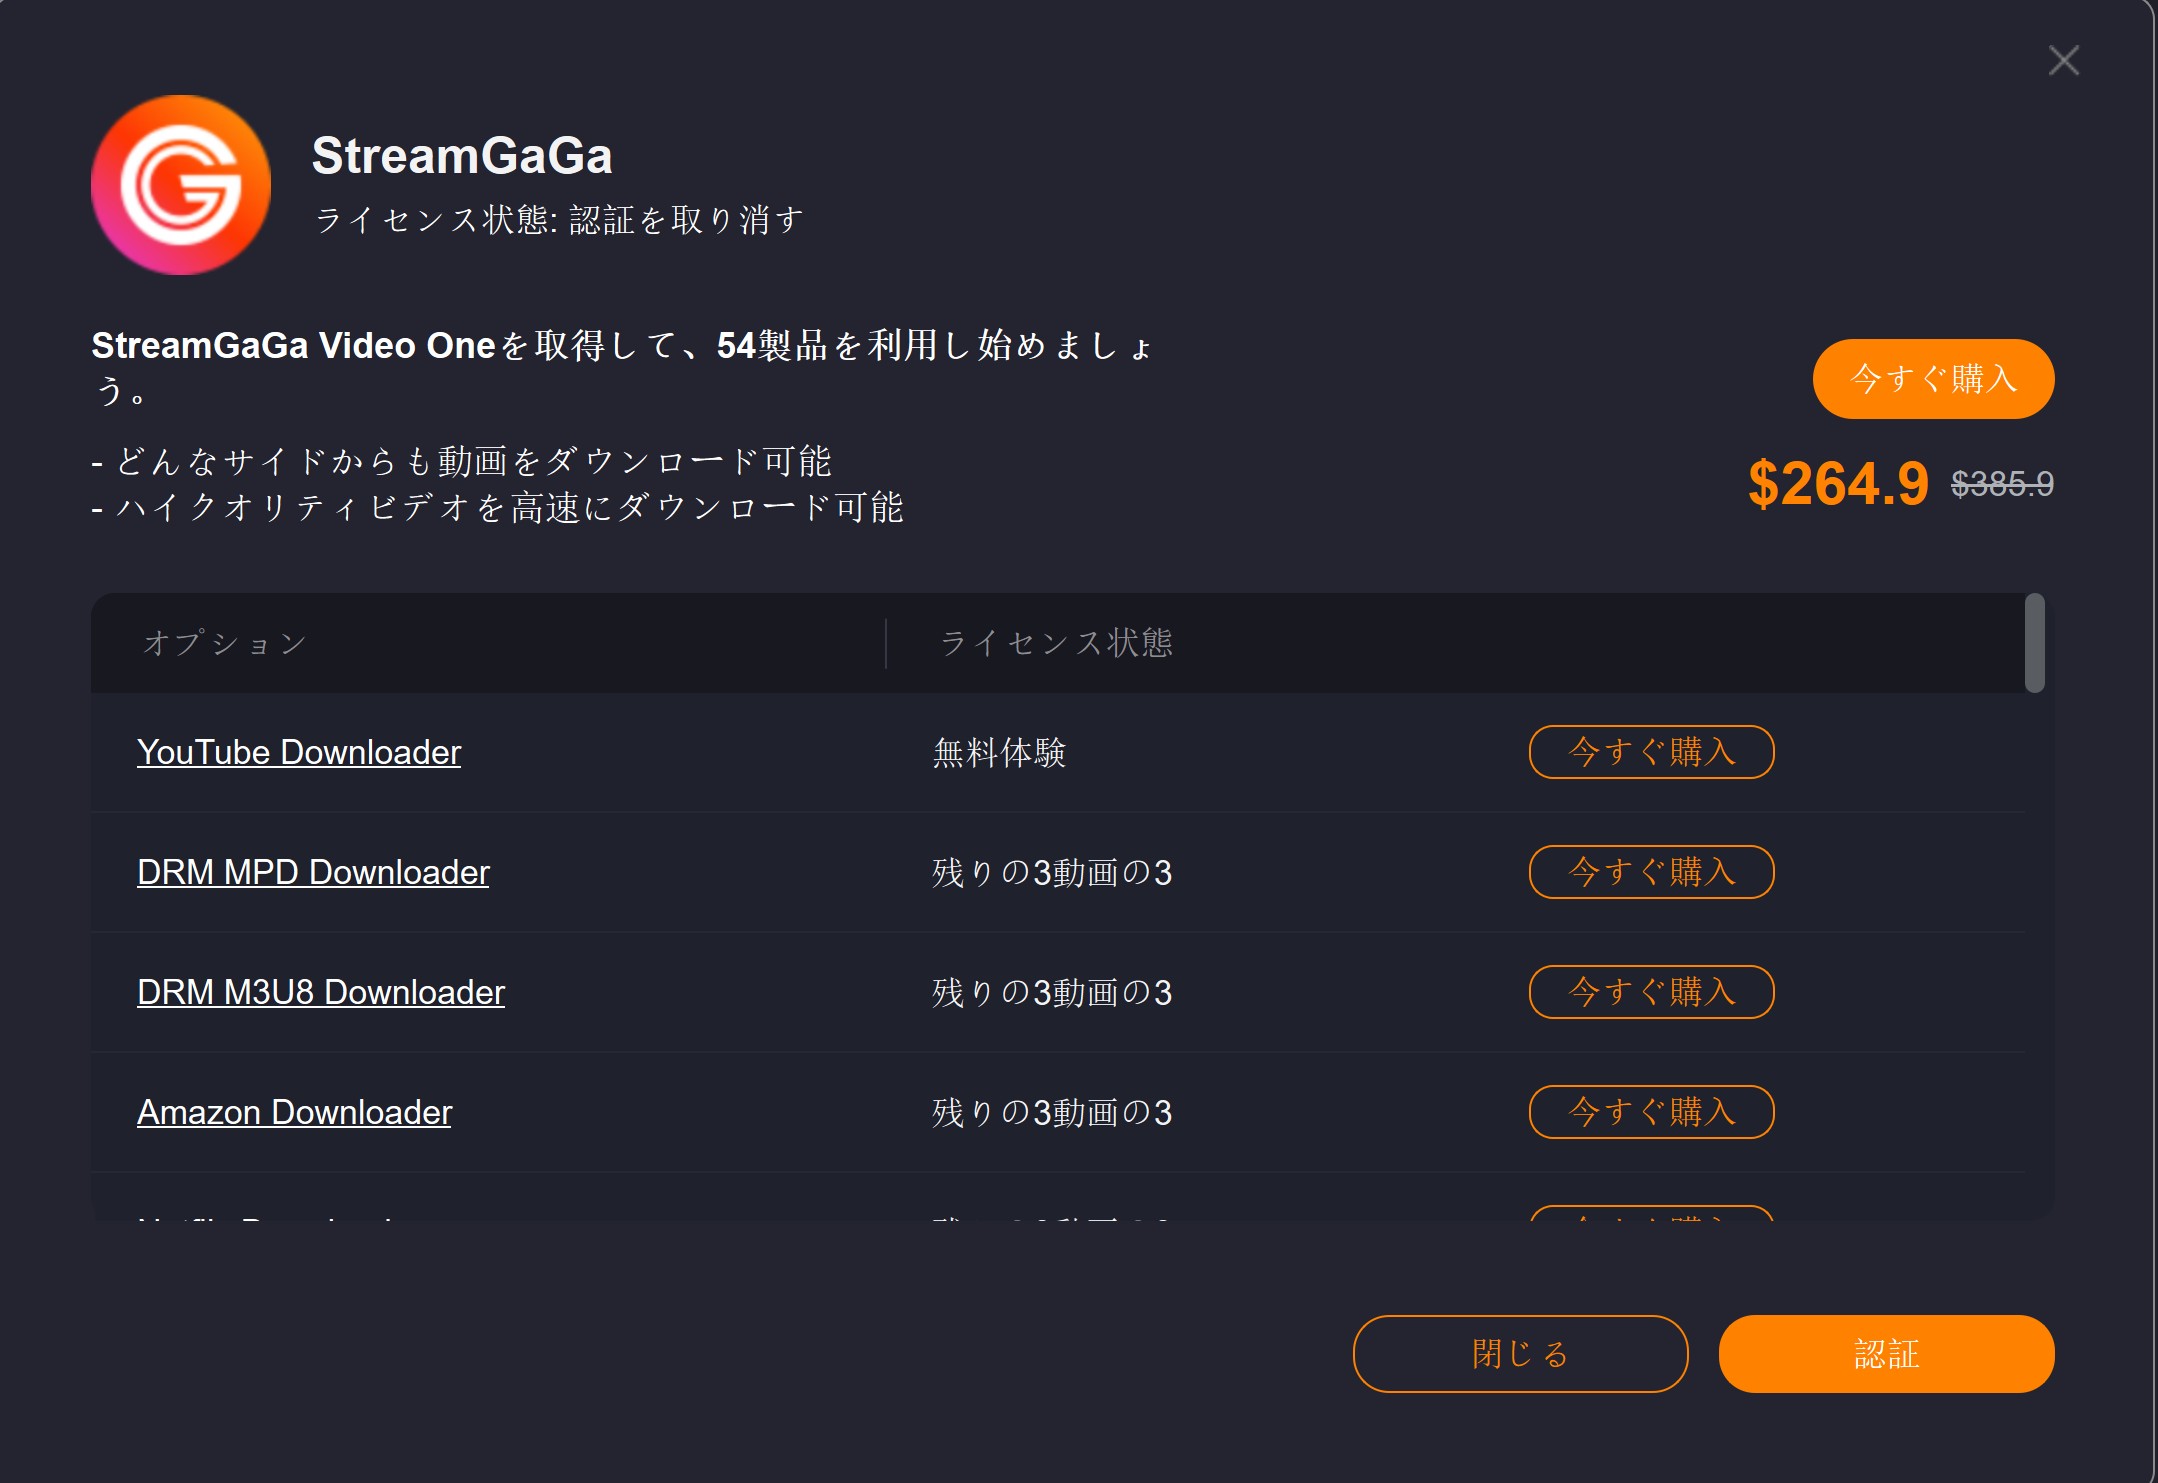Purchase the DRM M3U8 Downloader license
The height and width of the screenshot is (1483, 2158).
pos(1651,993)
